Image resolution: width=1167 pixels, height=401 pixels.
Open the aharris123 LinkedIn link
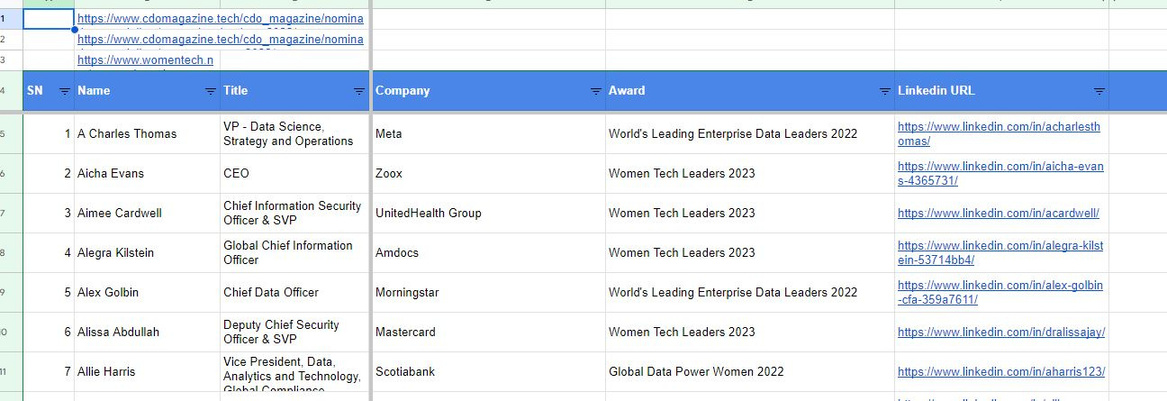[x=1001, y=372]
